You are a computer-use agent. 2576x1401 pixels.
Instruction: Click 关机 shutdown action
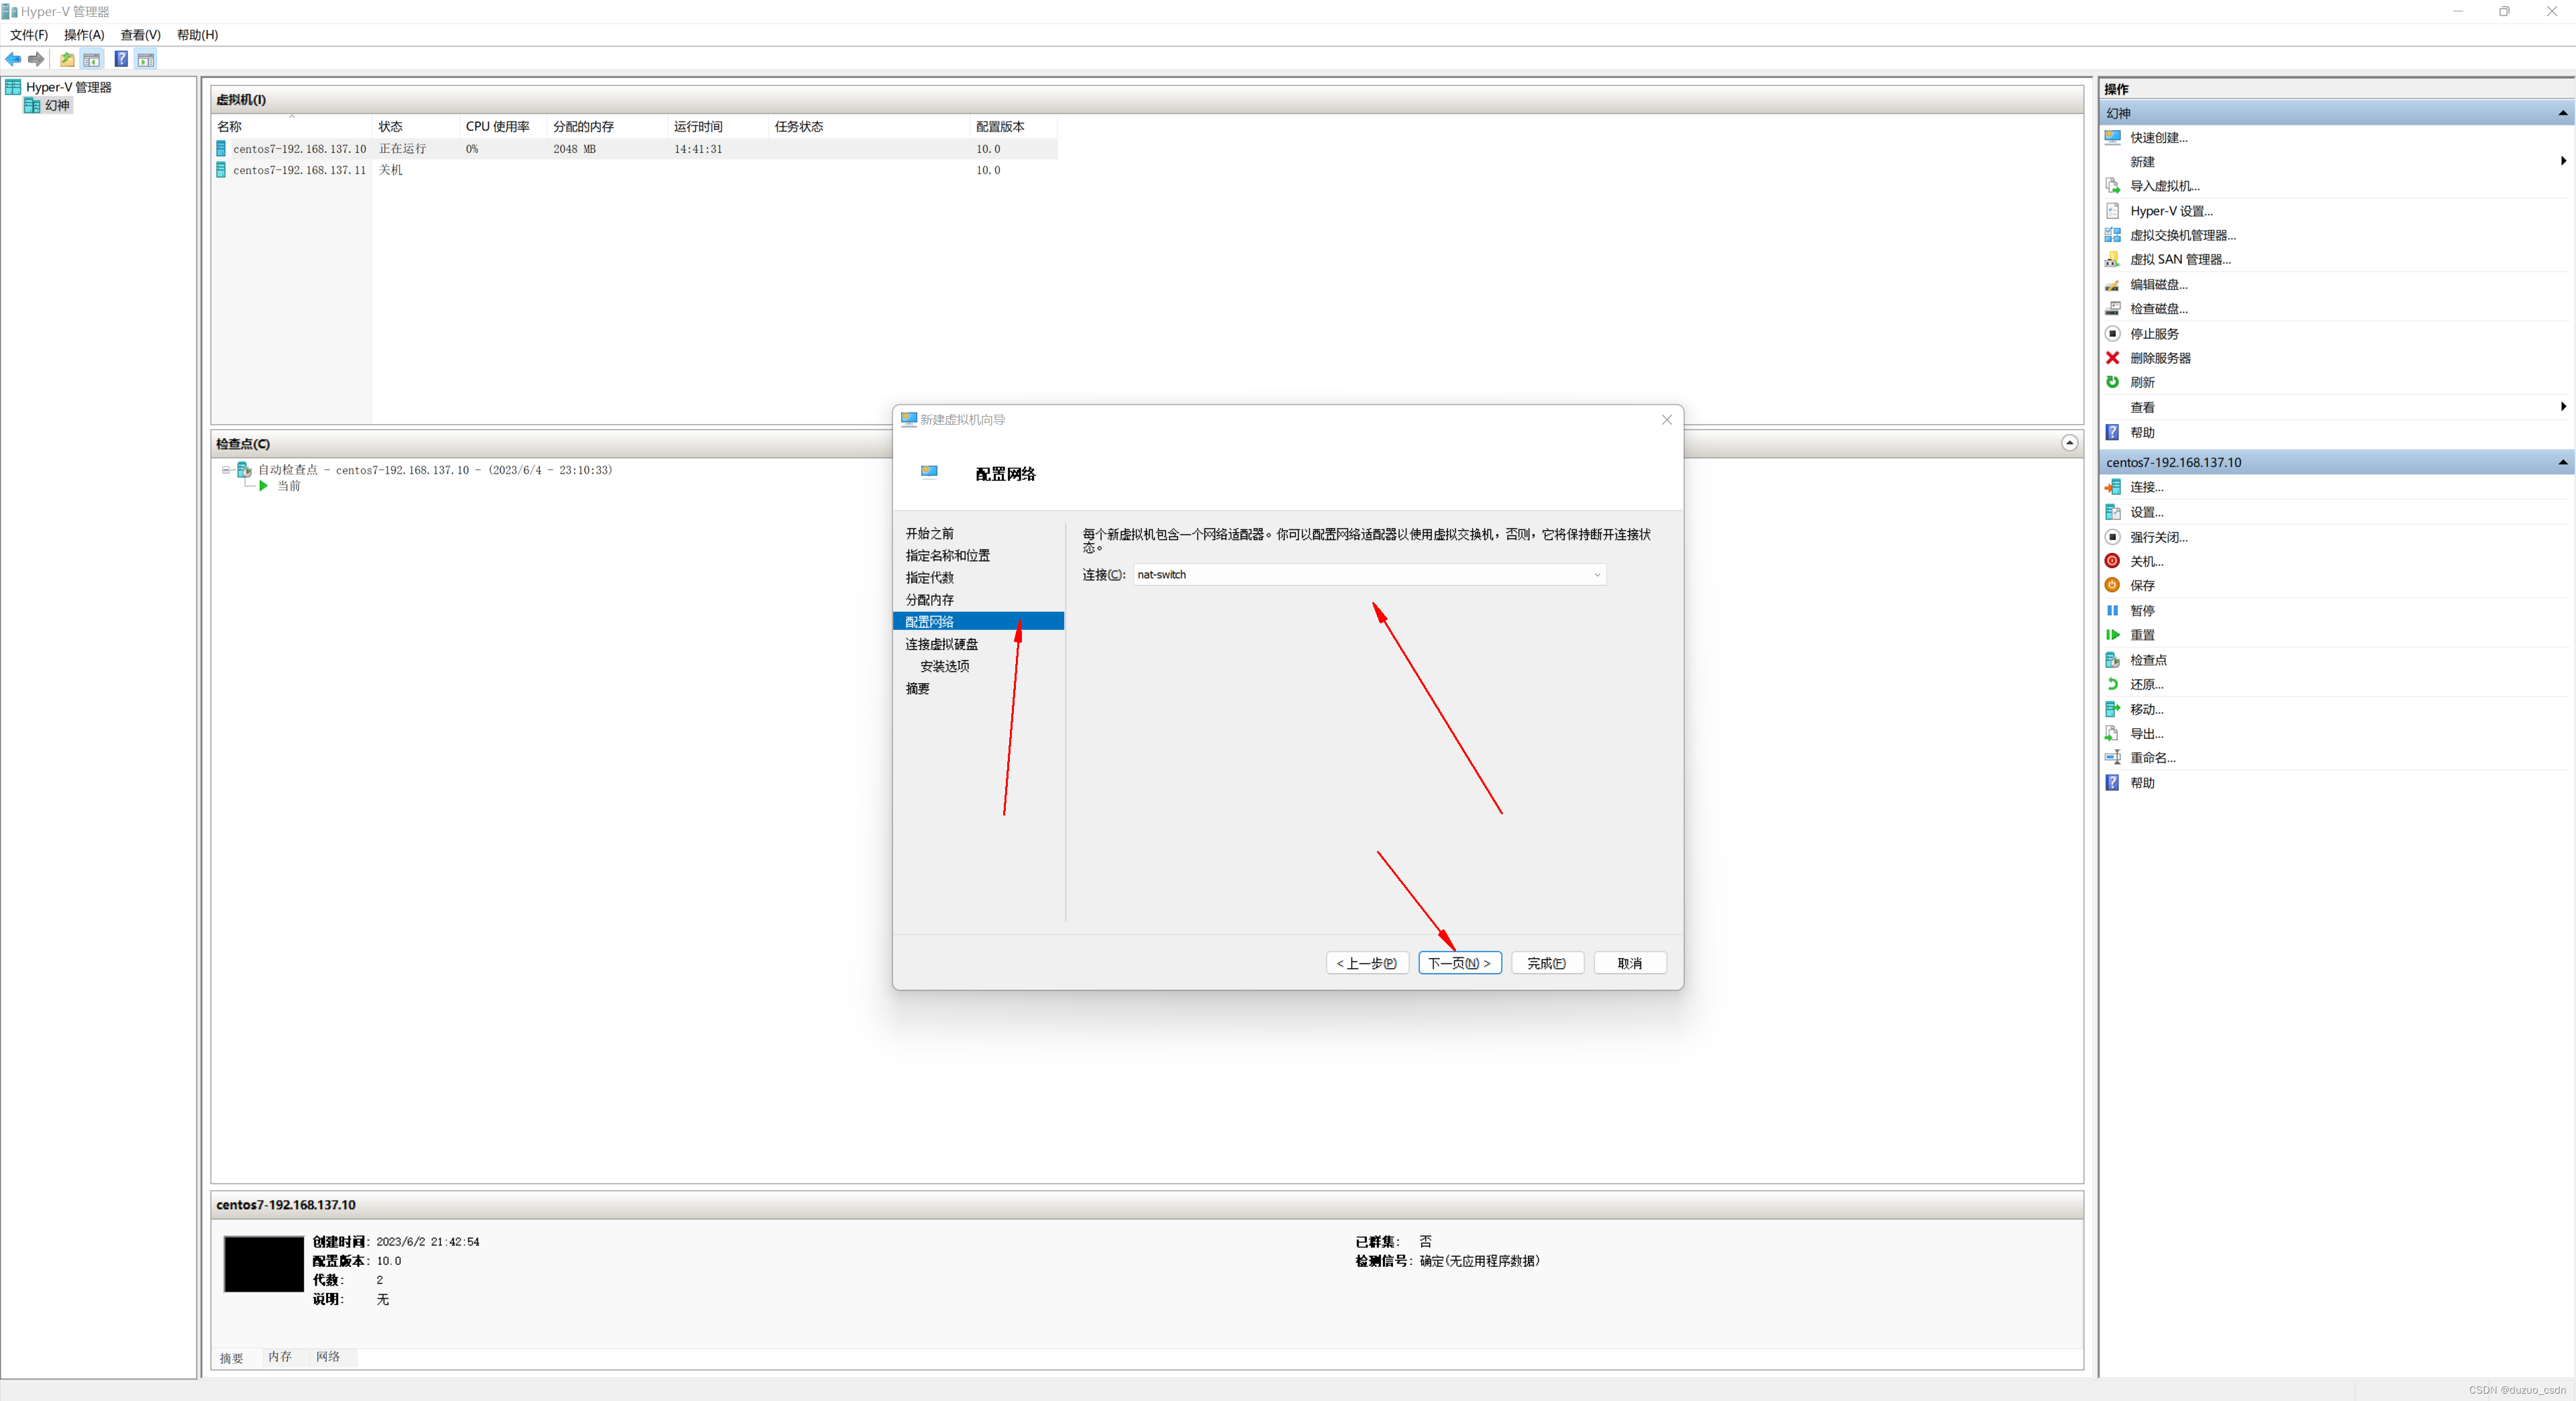[x=2146, y=561]
